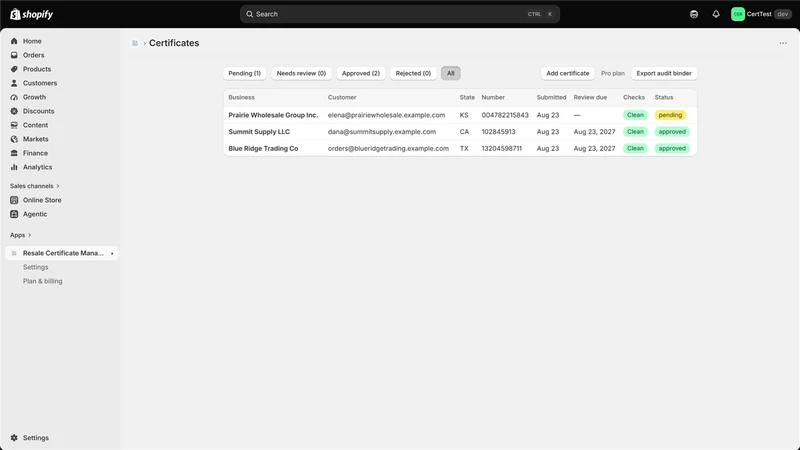
Task: Click the Pro plan label
Action: [x=613, y=73]
